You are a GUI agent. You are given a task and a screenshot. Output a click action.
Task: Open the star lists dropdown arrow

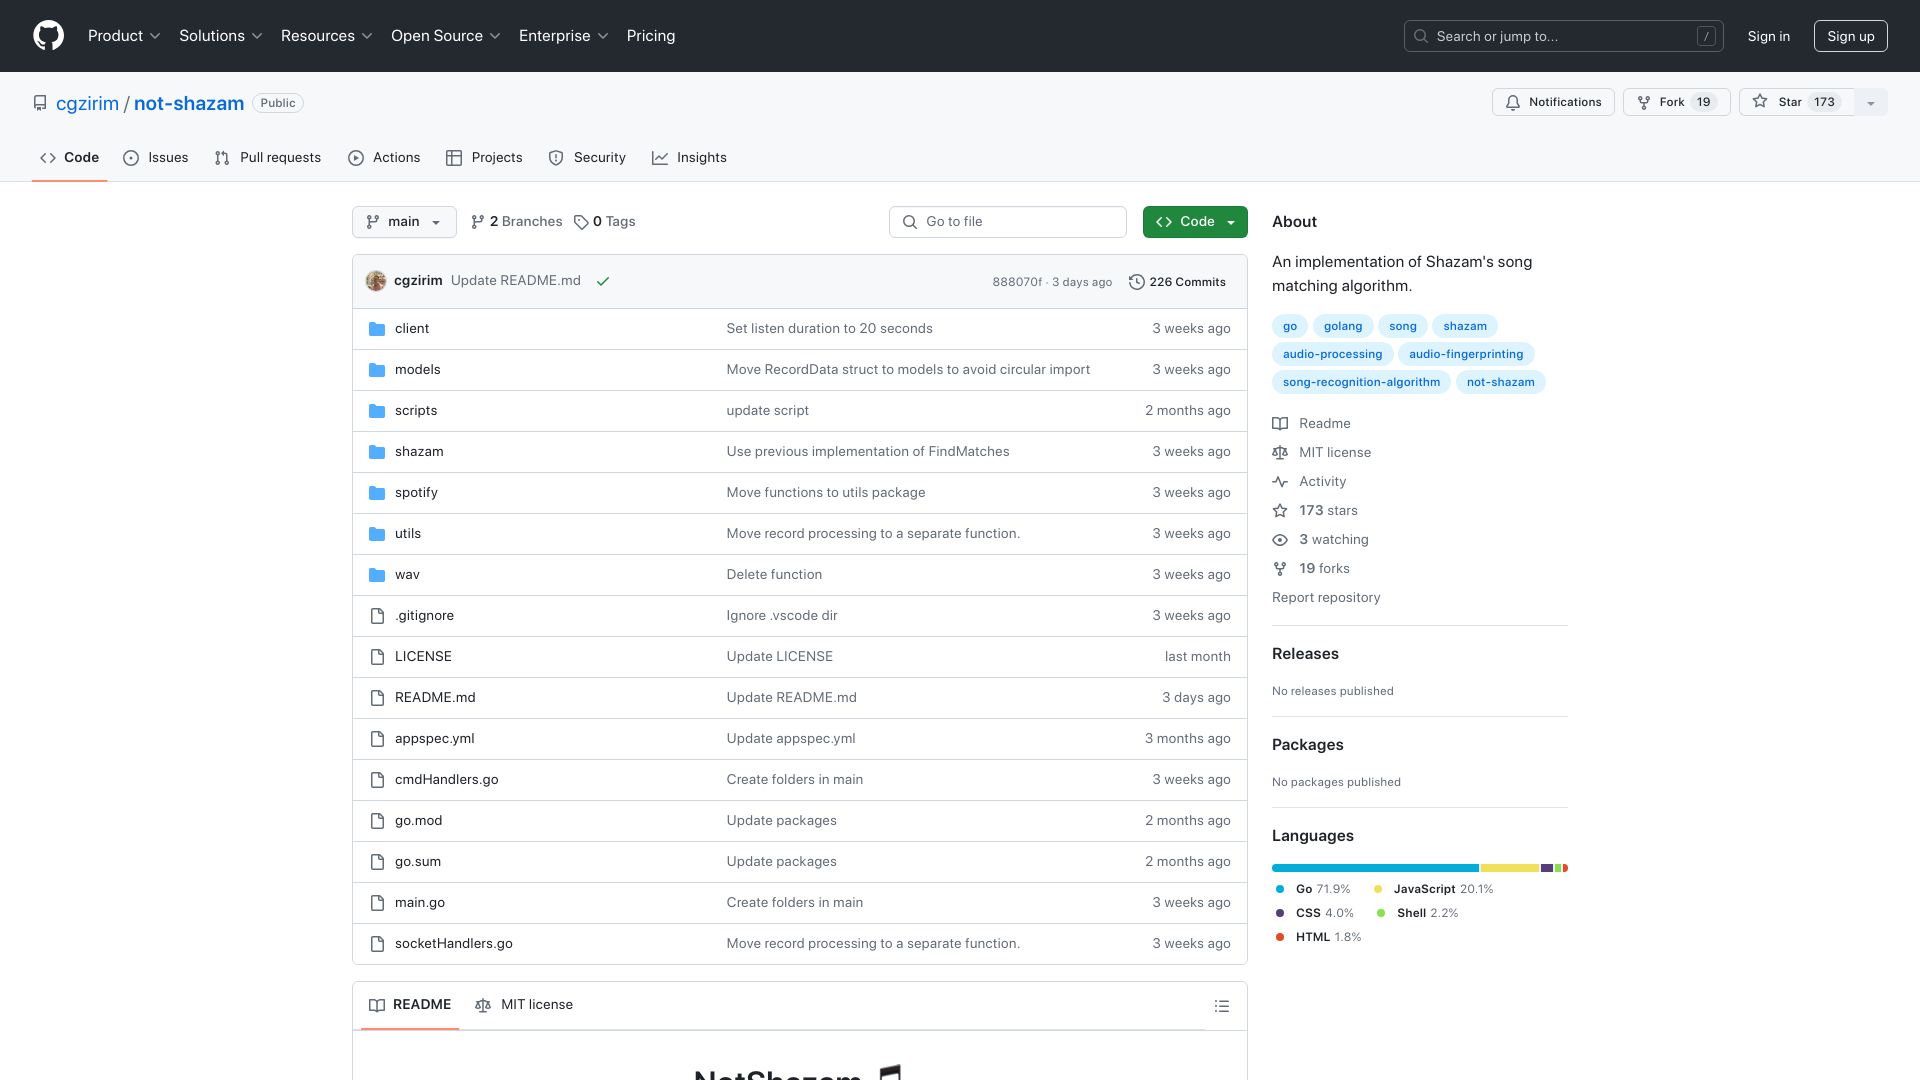coord(1871,102)
